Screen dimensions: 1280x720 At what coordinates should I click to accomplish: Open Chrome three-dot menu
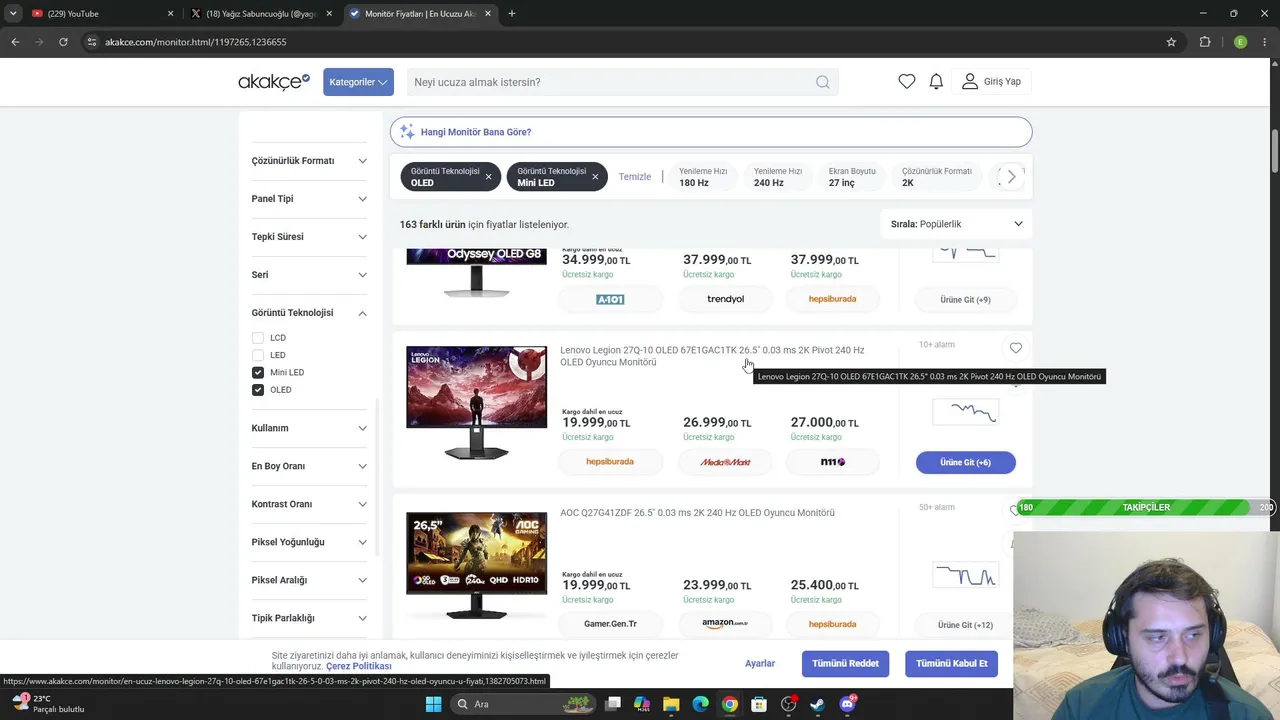(x=1267, y=42)
